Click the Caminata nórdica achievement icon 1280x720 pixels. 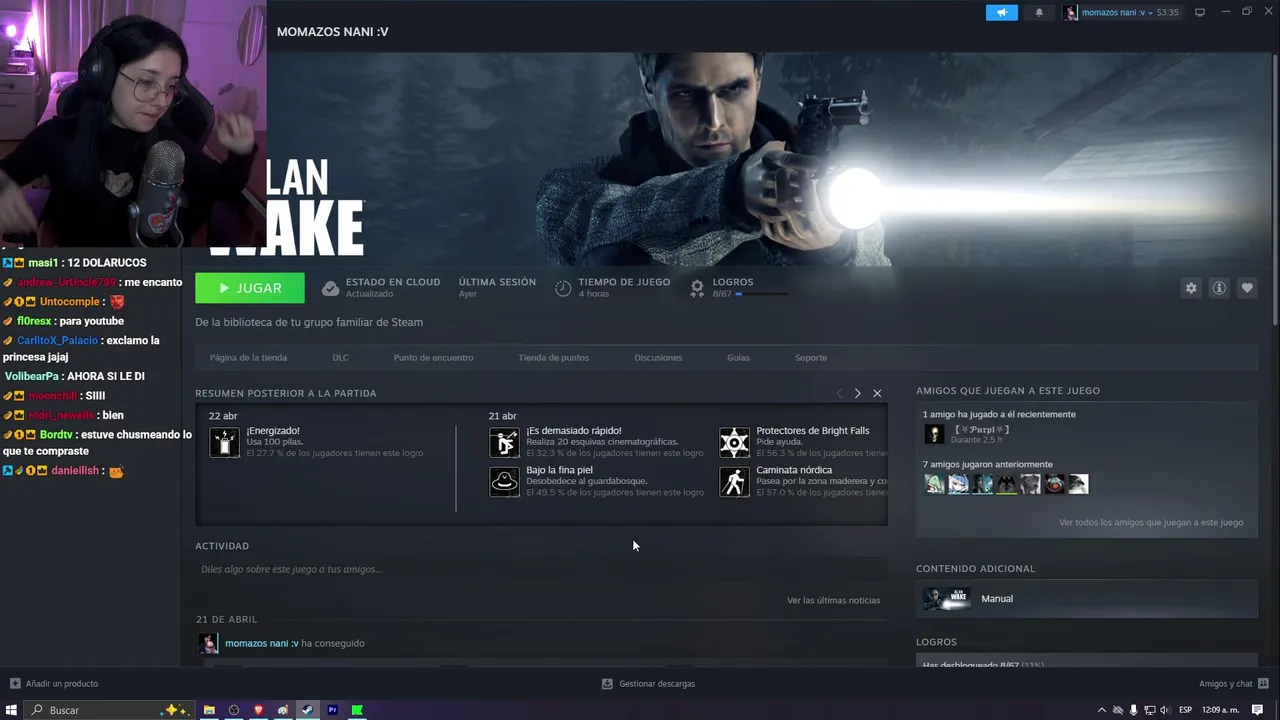pos(734,481)
